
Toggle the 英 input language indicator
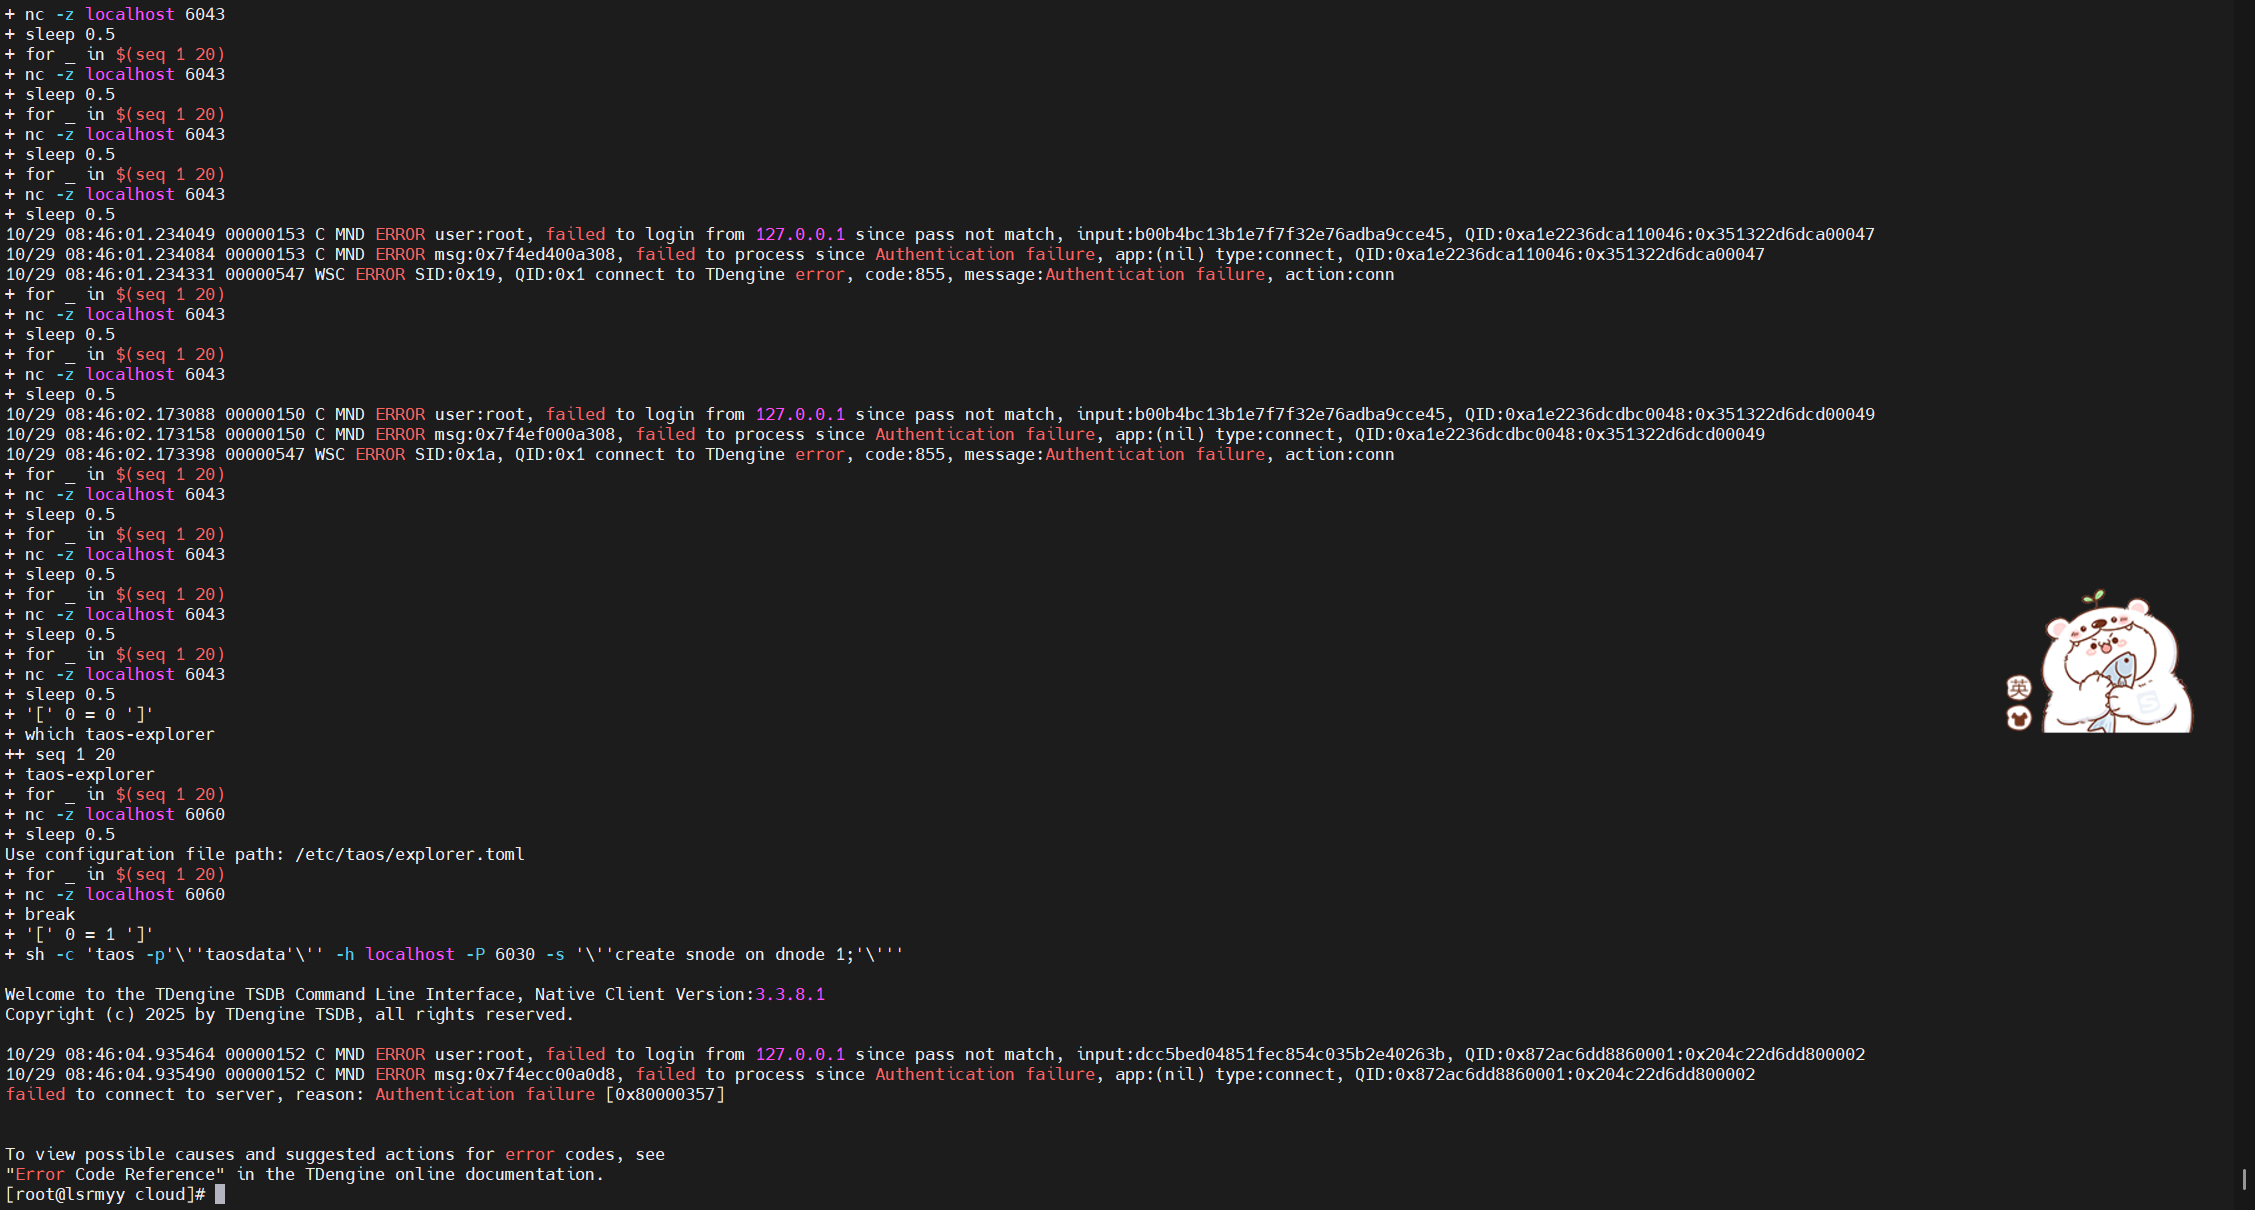click(2018, 687)
